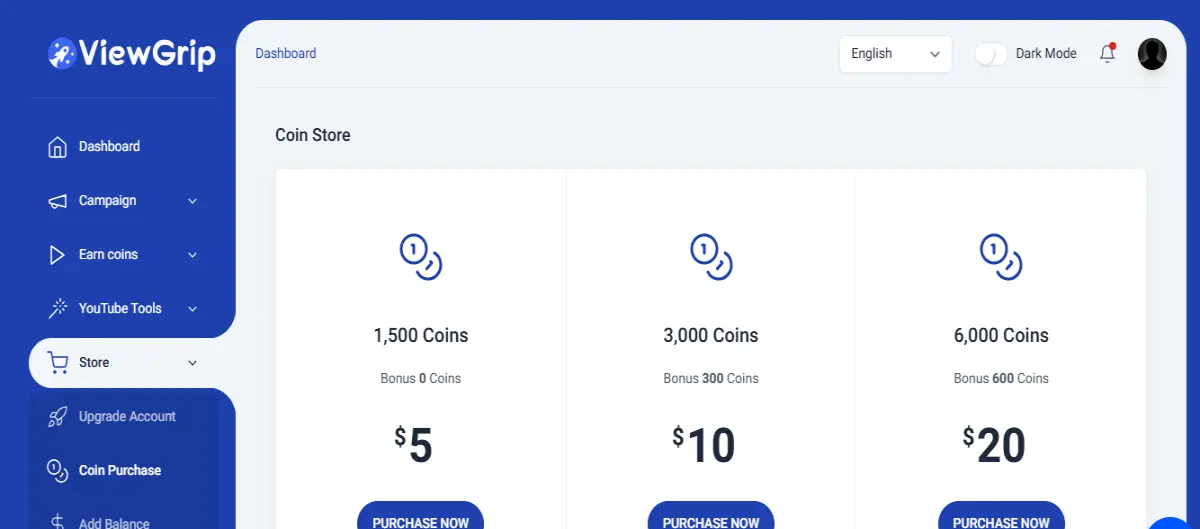Open the notifications bell icon
Image resolution: width=1200 pixels, height=529 pixels.
click(1107, 54)
